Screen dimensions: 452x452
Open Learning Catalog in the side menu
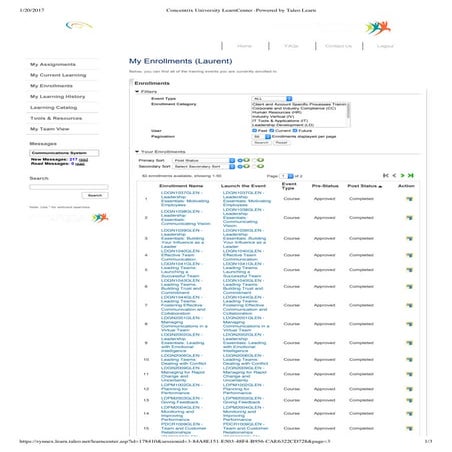point(53,107)
